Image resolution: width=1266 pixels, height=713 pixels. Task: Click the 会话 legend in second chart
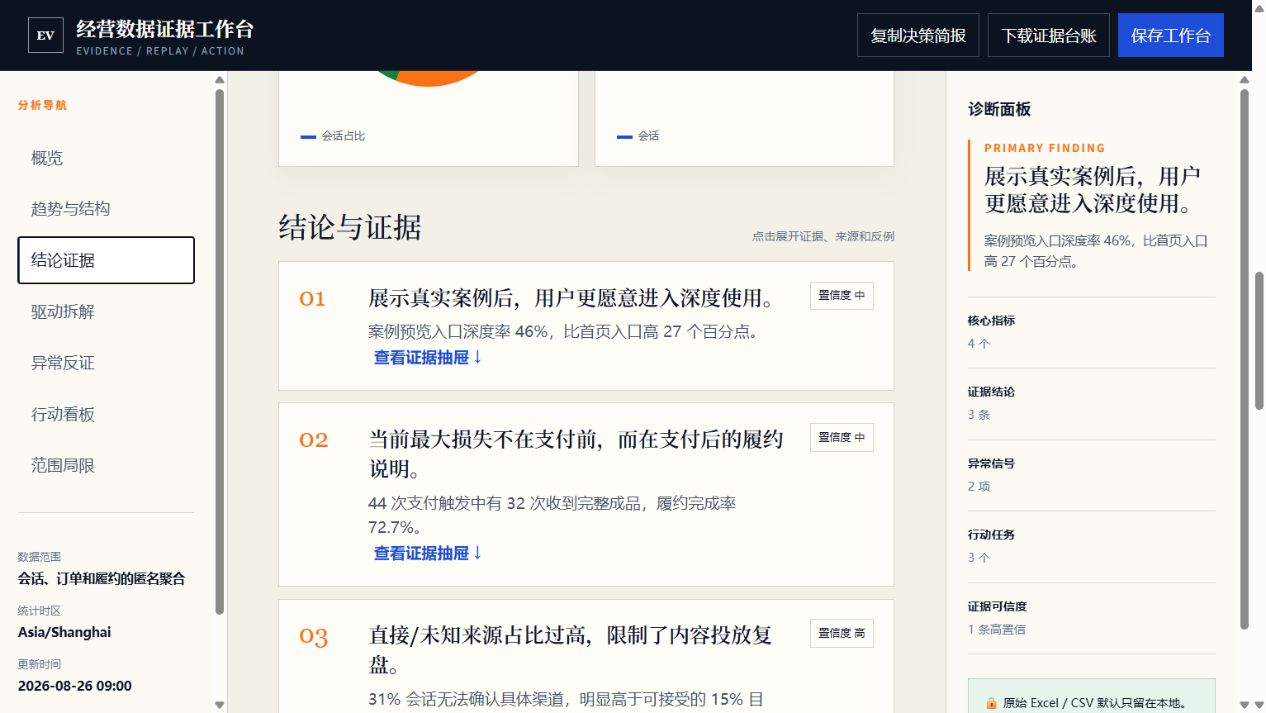tap(638, 136)
